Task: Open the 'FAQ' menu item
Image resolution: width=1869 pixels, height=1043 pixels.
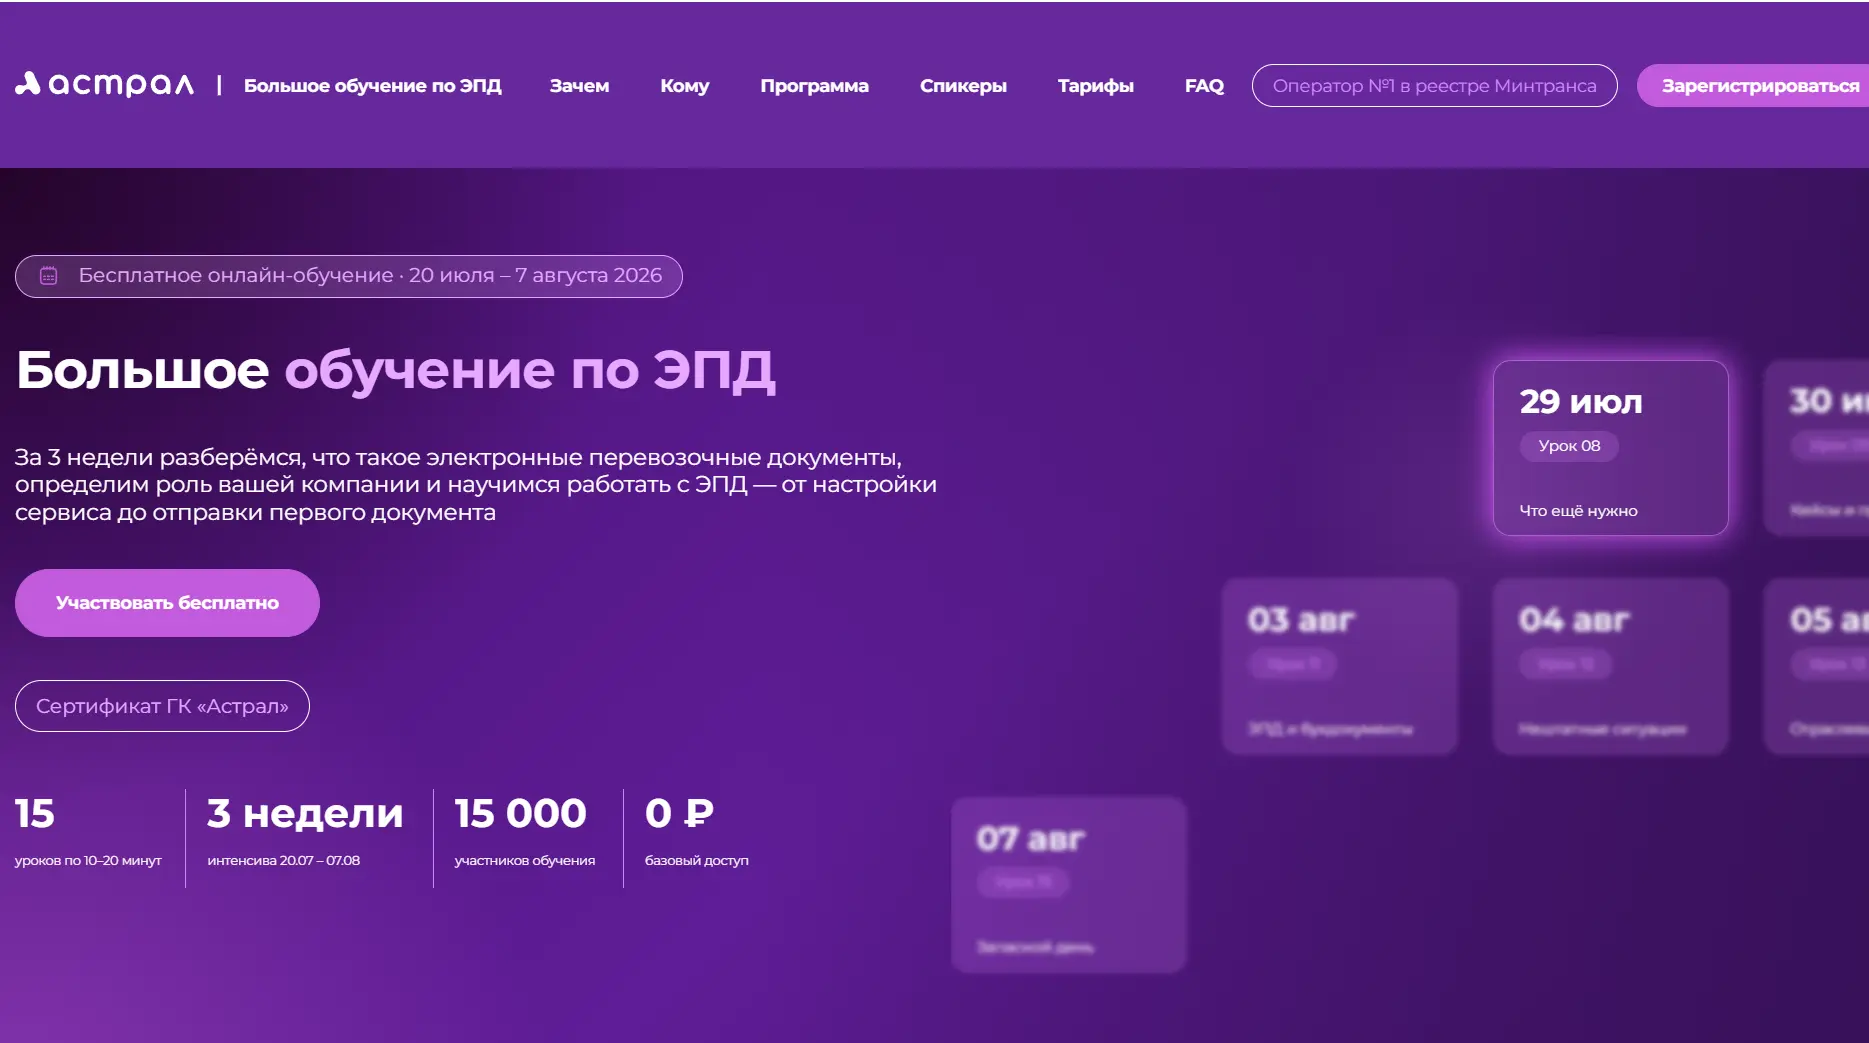Action: click(1204, 86)
